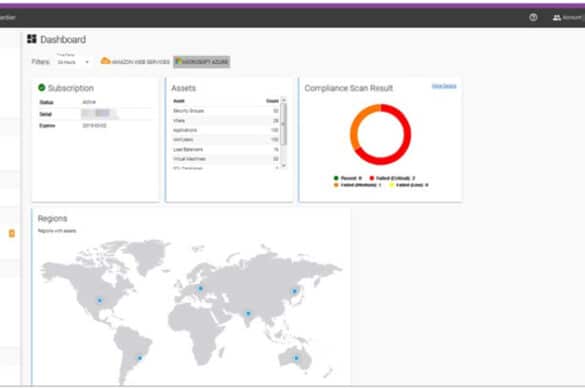This screenshot has height=390, width=585.
Task: Select the Microsoft Azure filter
Action: 201,62
